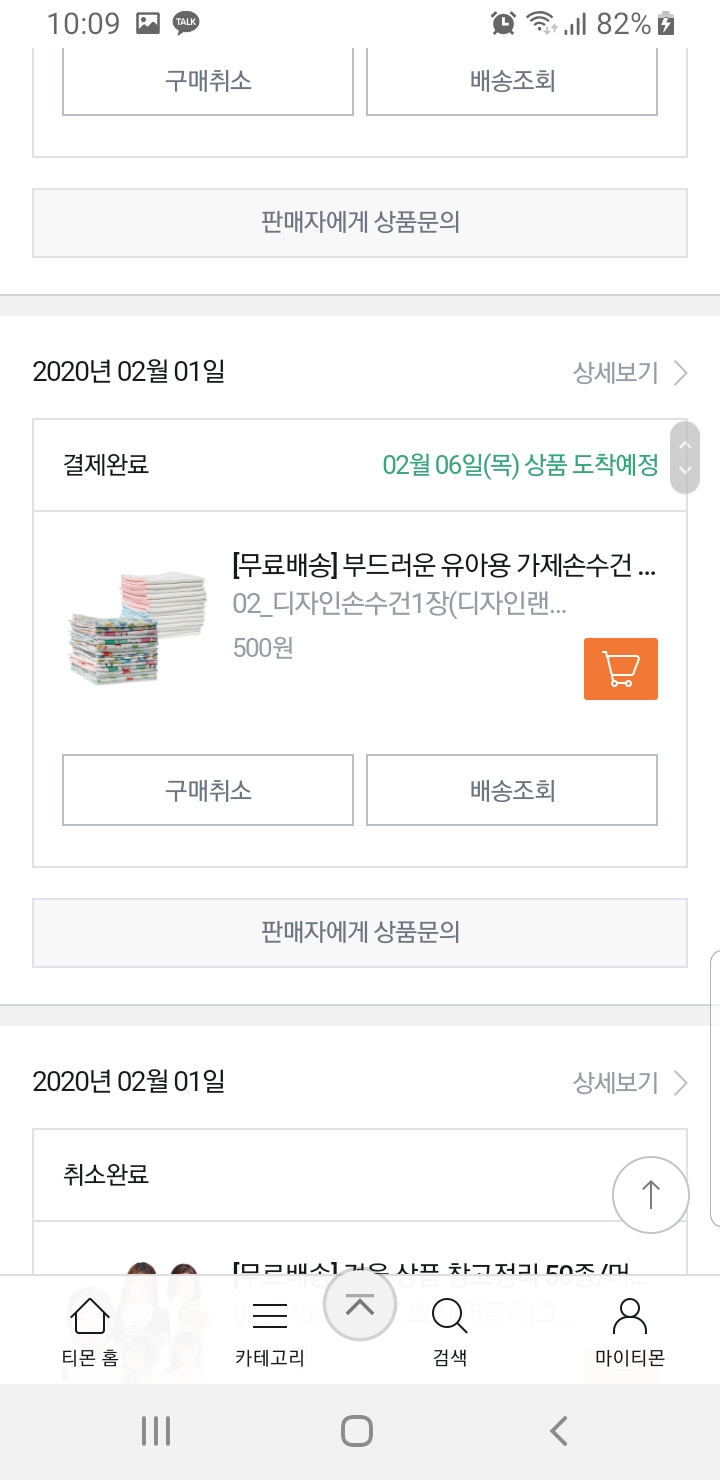Screen dimensions: 720x1480
Task: Tap the topmost 구매취소 button
Action: click(208, 80)
